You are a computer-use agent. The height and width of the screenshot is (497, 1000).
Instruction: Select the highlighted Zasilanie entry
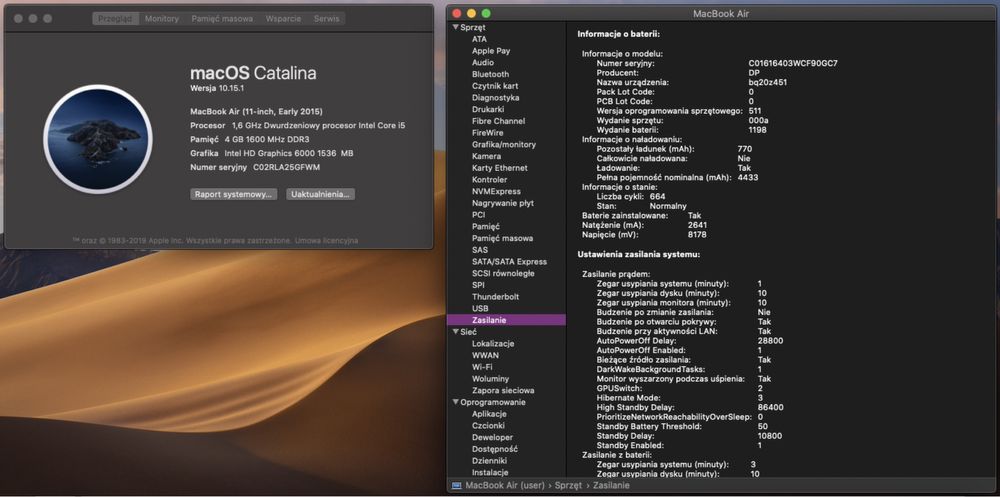click(506, 320)
